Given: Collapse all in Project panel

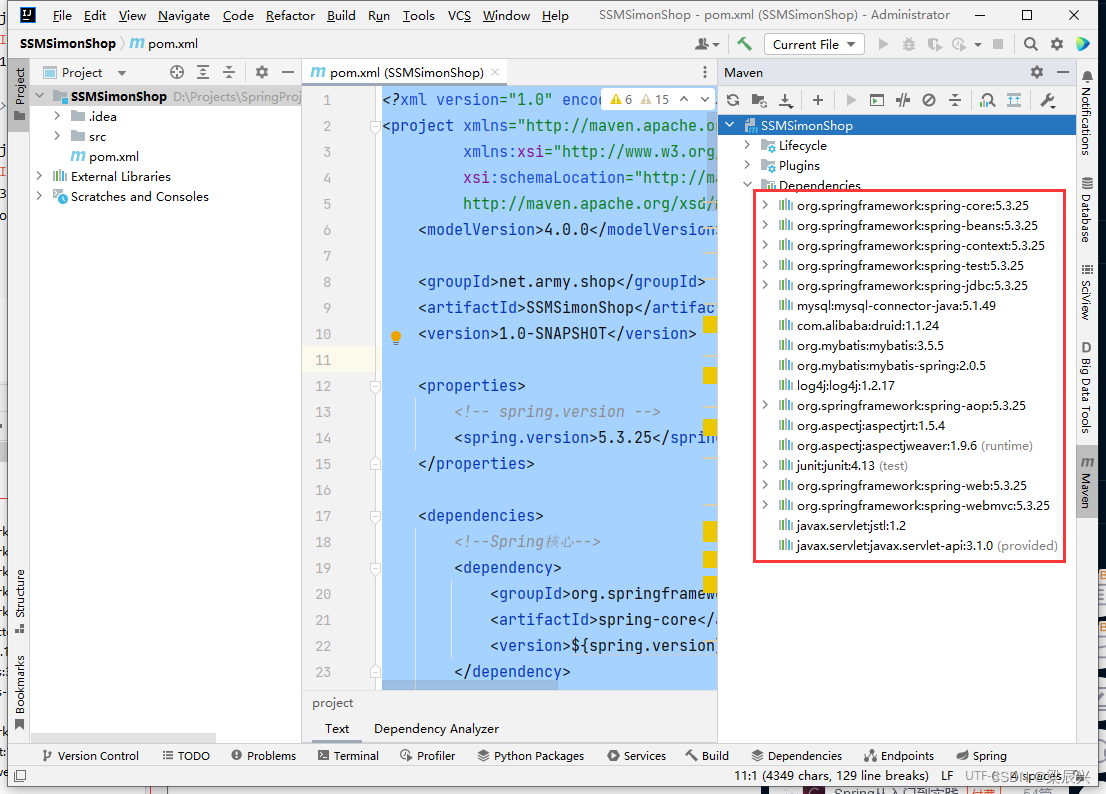Looking at the screenshot, I should [229, 72].
